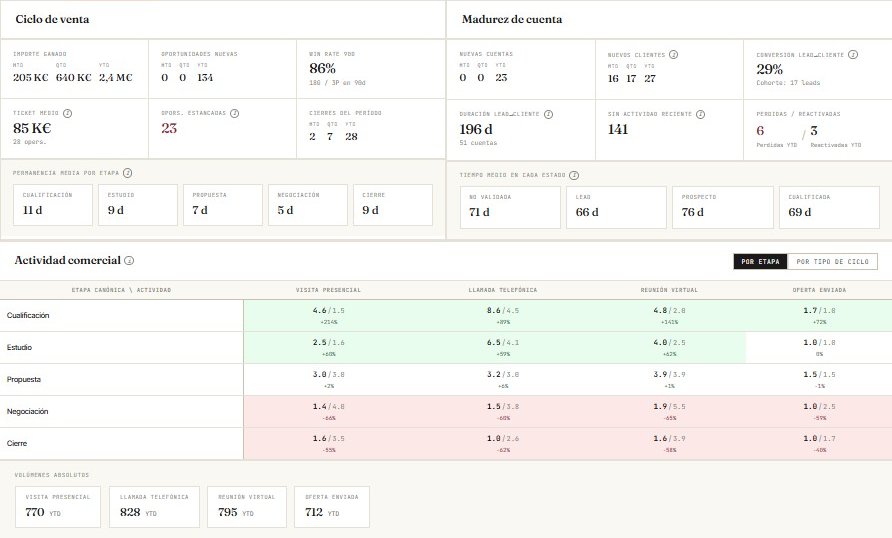Click info icon next to Ticket Medio
This screenshot has height=538, width=892.
coord(67,113)
